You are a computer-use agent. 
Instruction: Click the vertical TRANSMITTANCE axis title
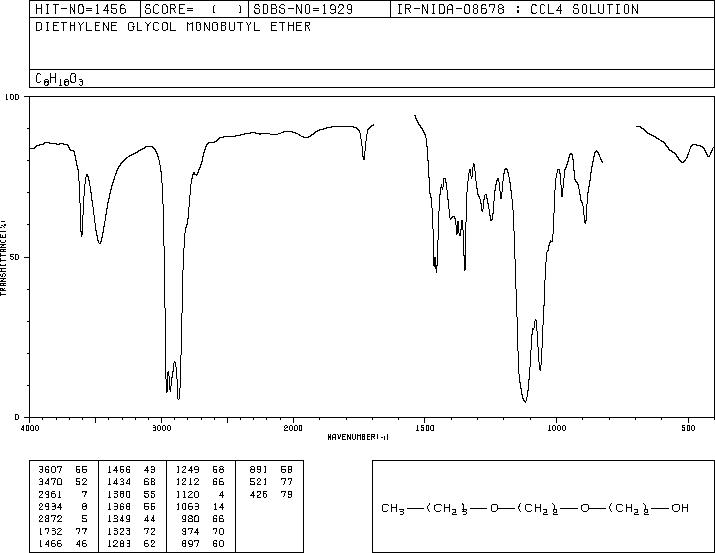[3, 257]
